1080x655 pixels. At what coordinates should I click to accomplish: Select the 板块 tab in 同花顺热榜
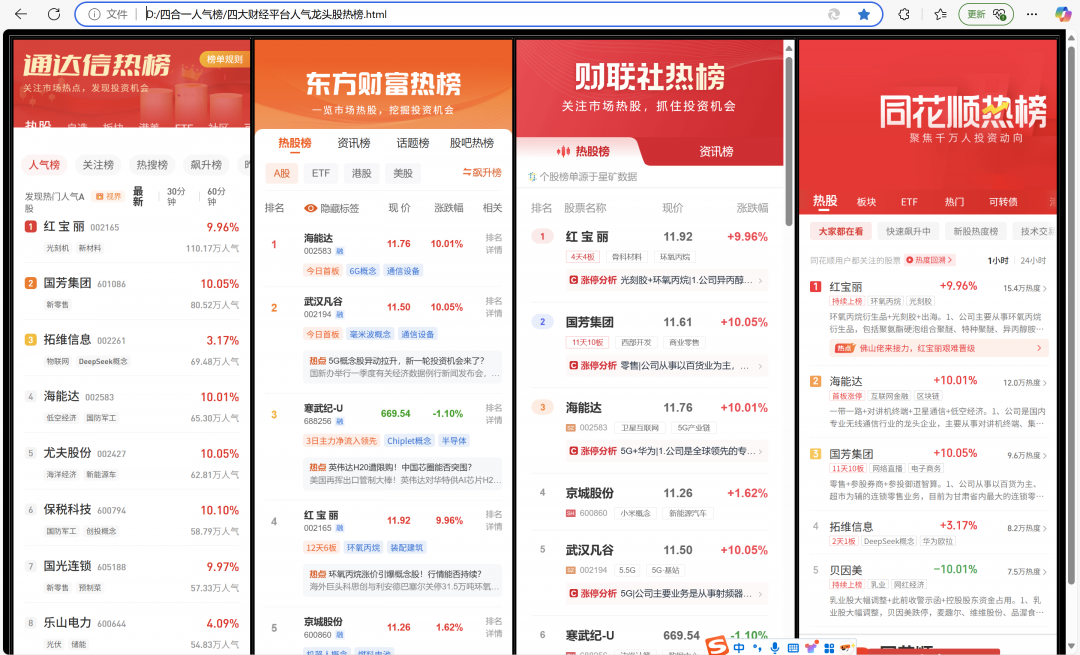pyautogui.click(x=866, y=202)
